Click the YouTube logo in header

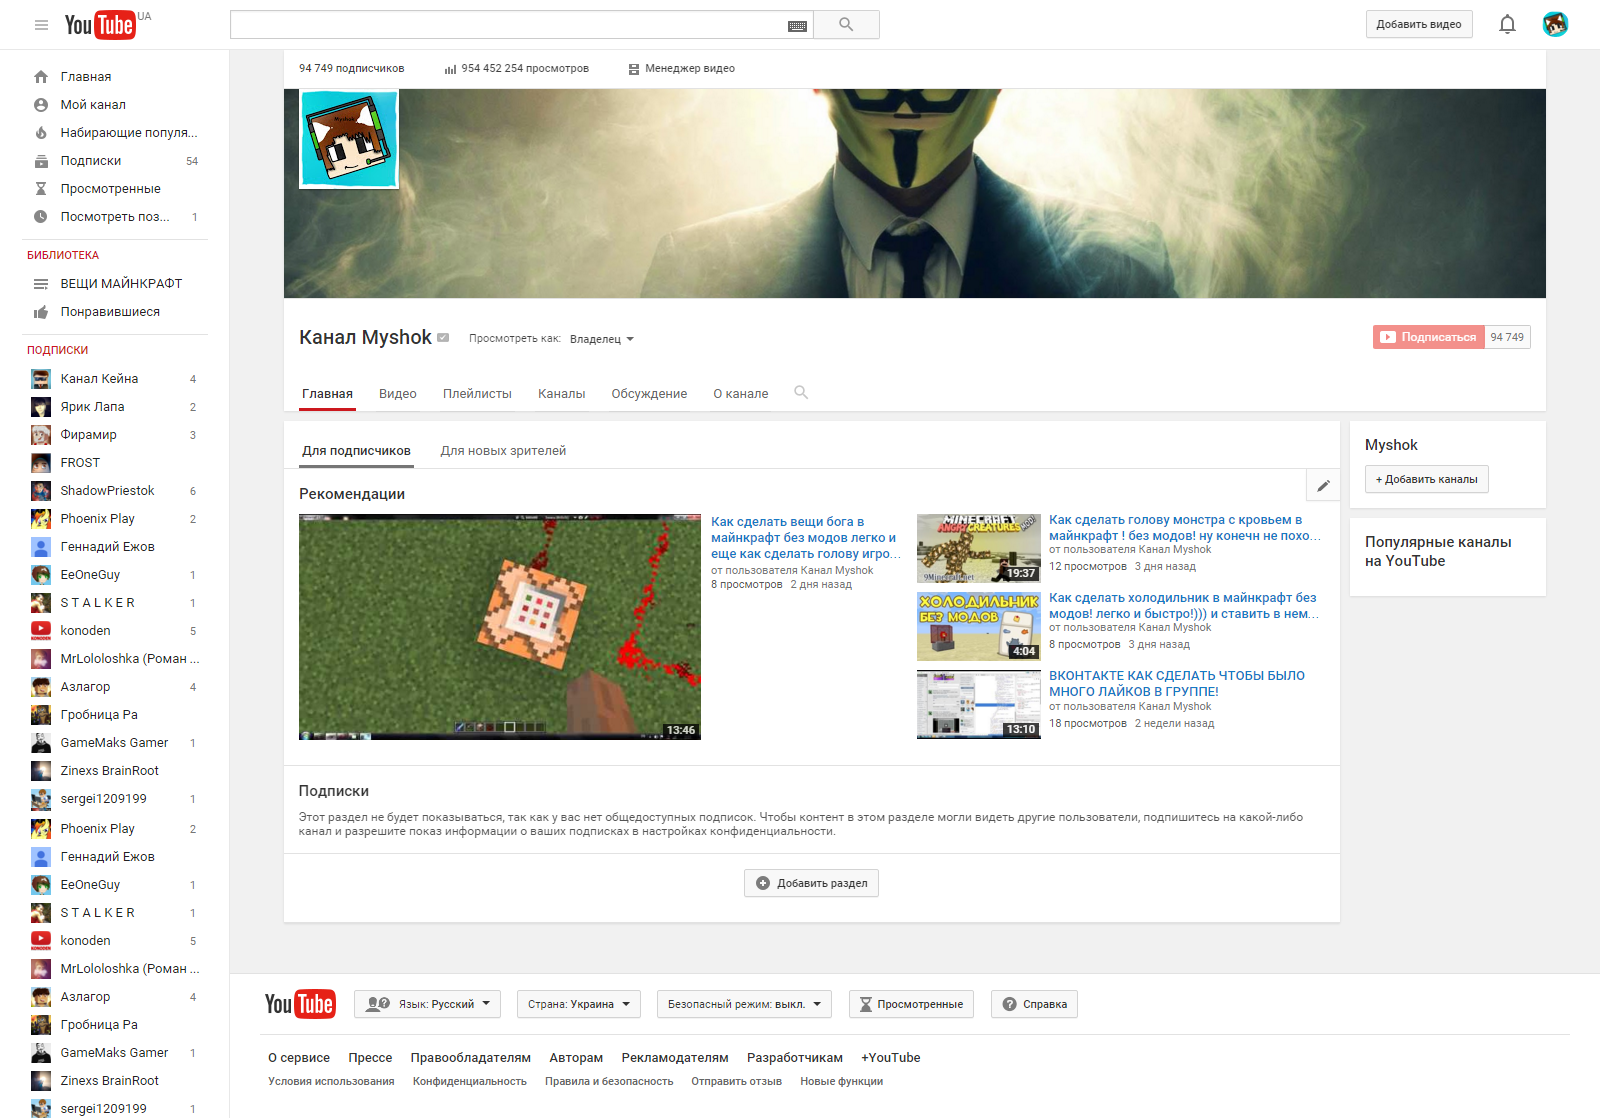pos(100,25)
